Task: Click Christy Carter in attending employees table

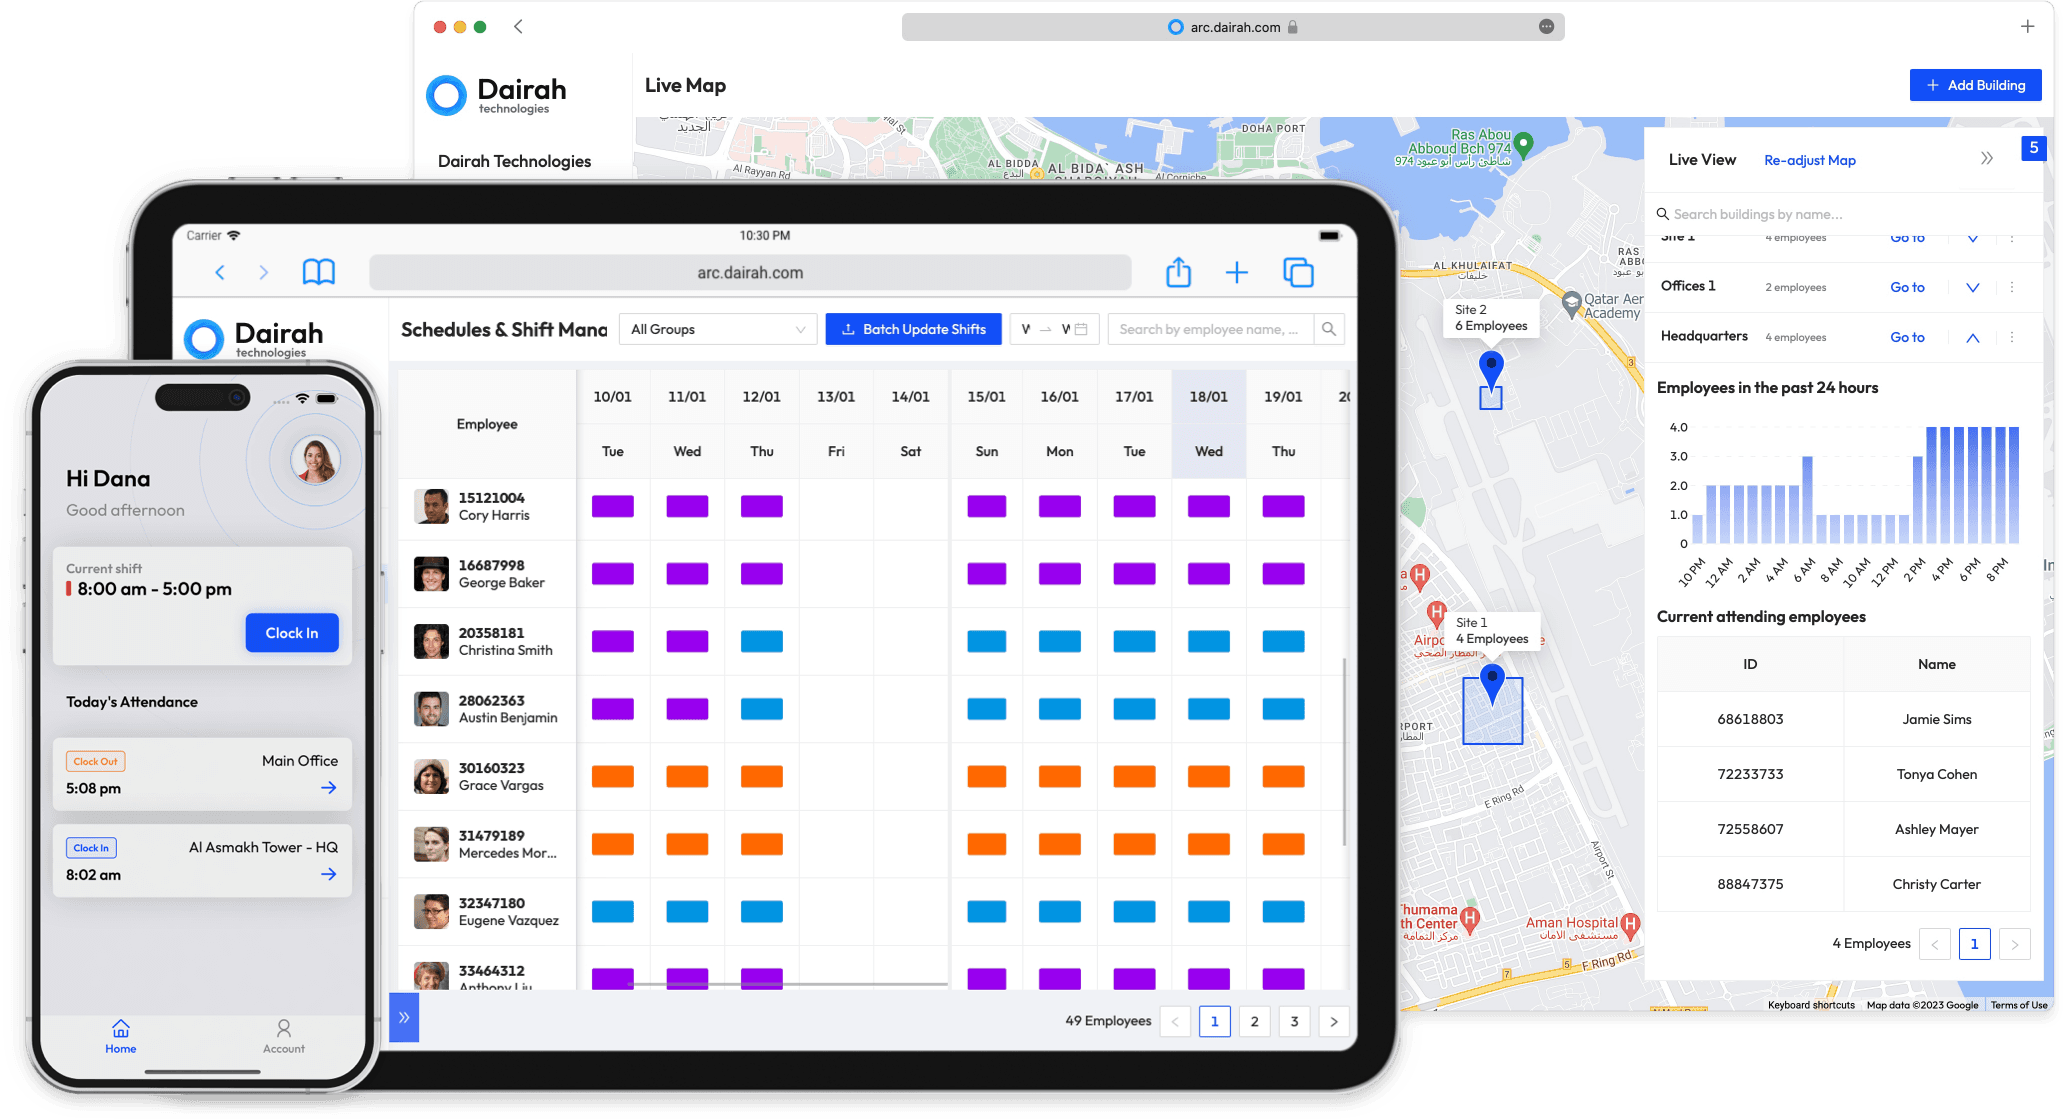Action: coord(1936,884)
